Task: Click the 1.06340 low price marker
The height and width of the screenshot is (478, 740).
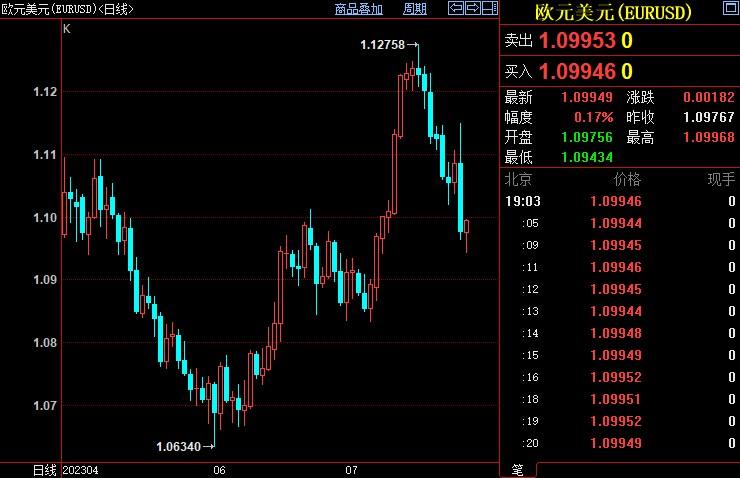Action: click(x=178, y=446)
